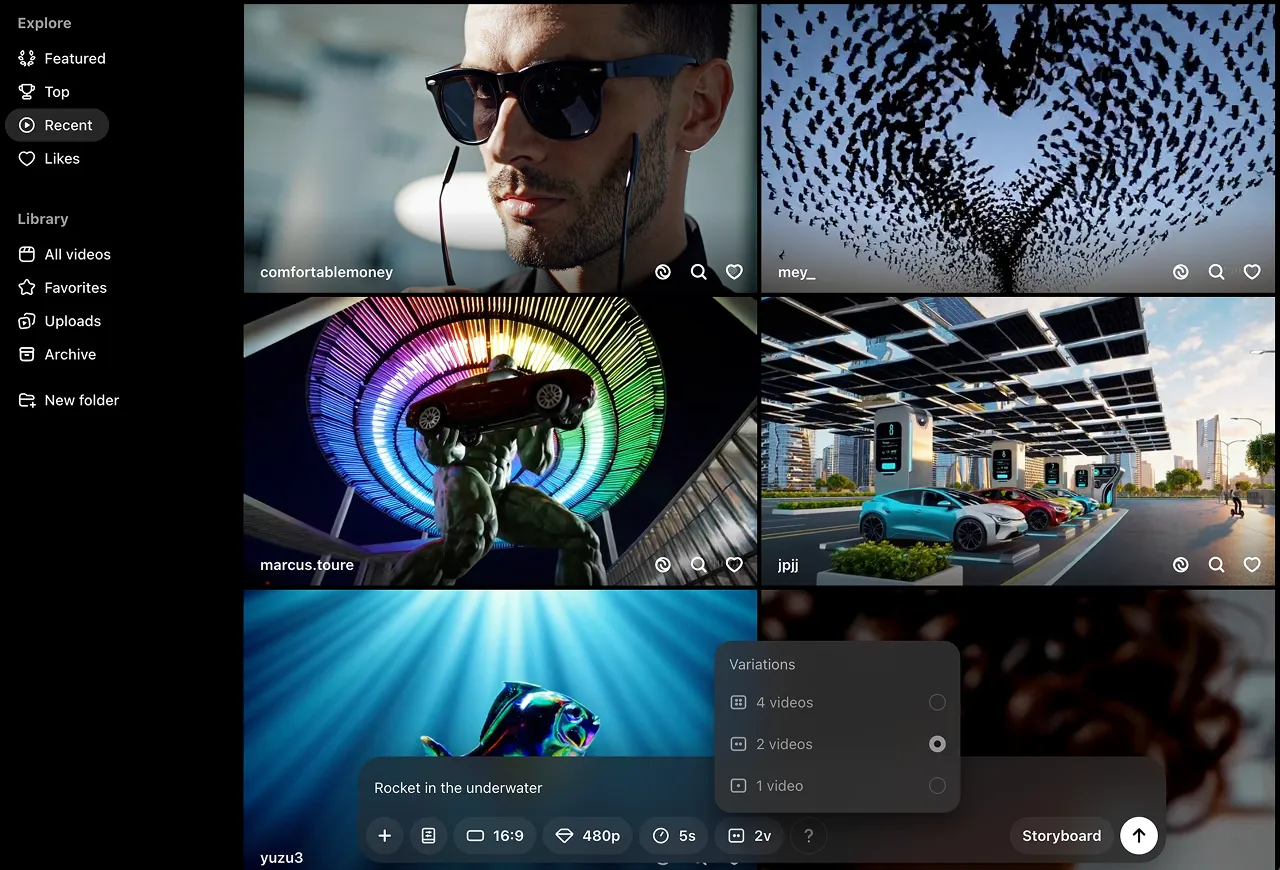
Task: Heart the jpjj video
Action: [x=1252, y=565]
